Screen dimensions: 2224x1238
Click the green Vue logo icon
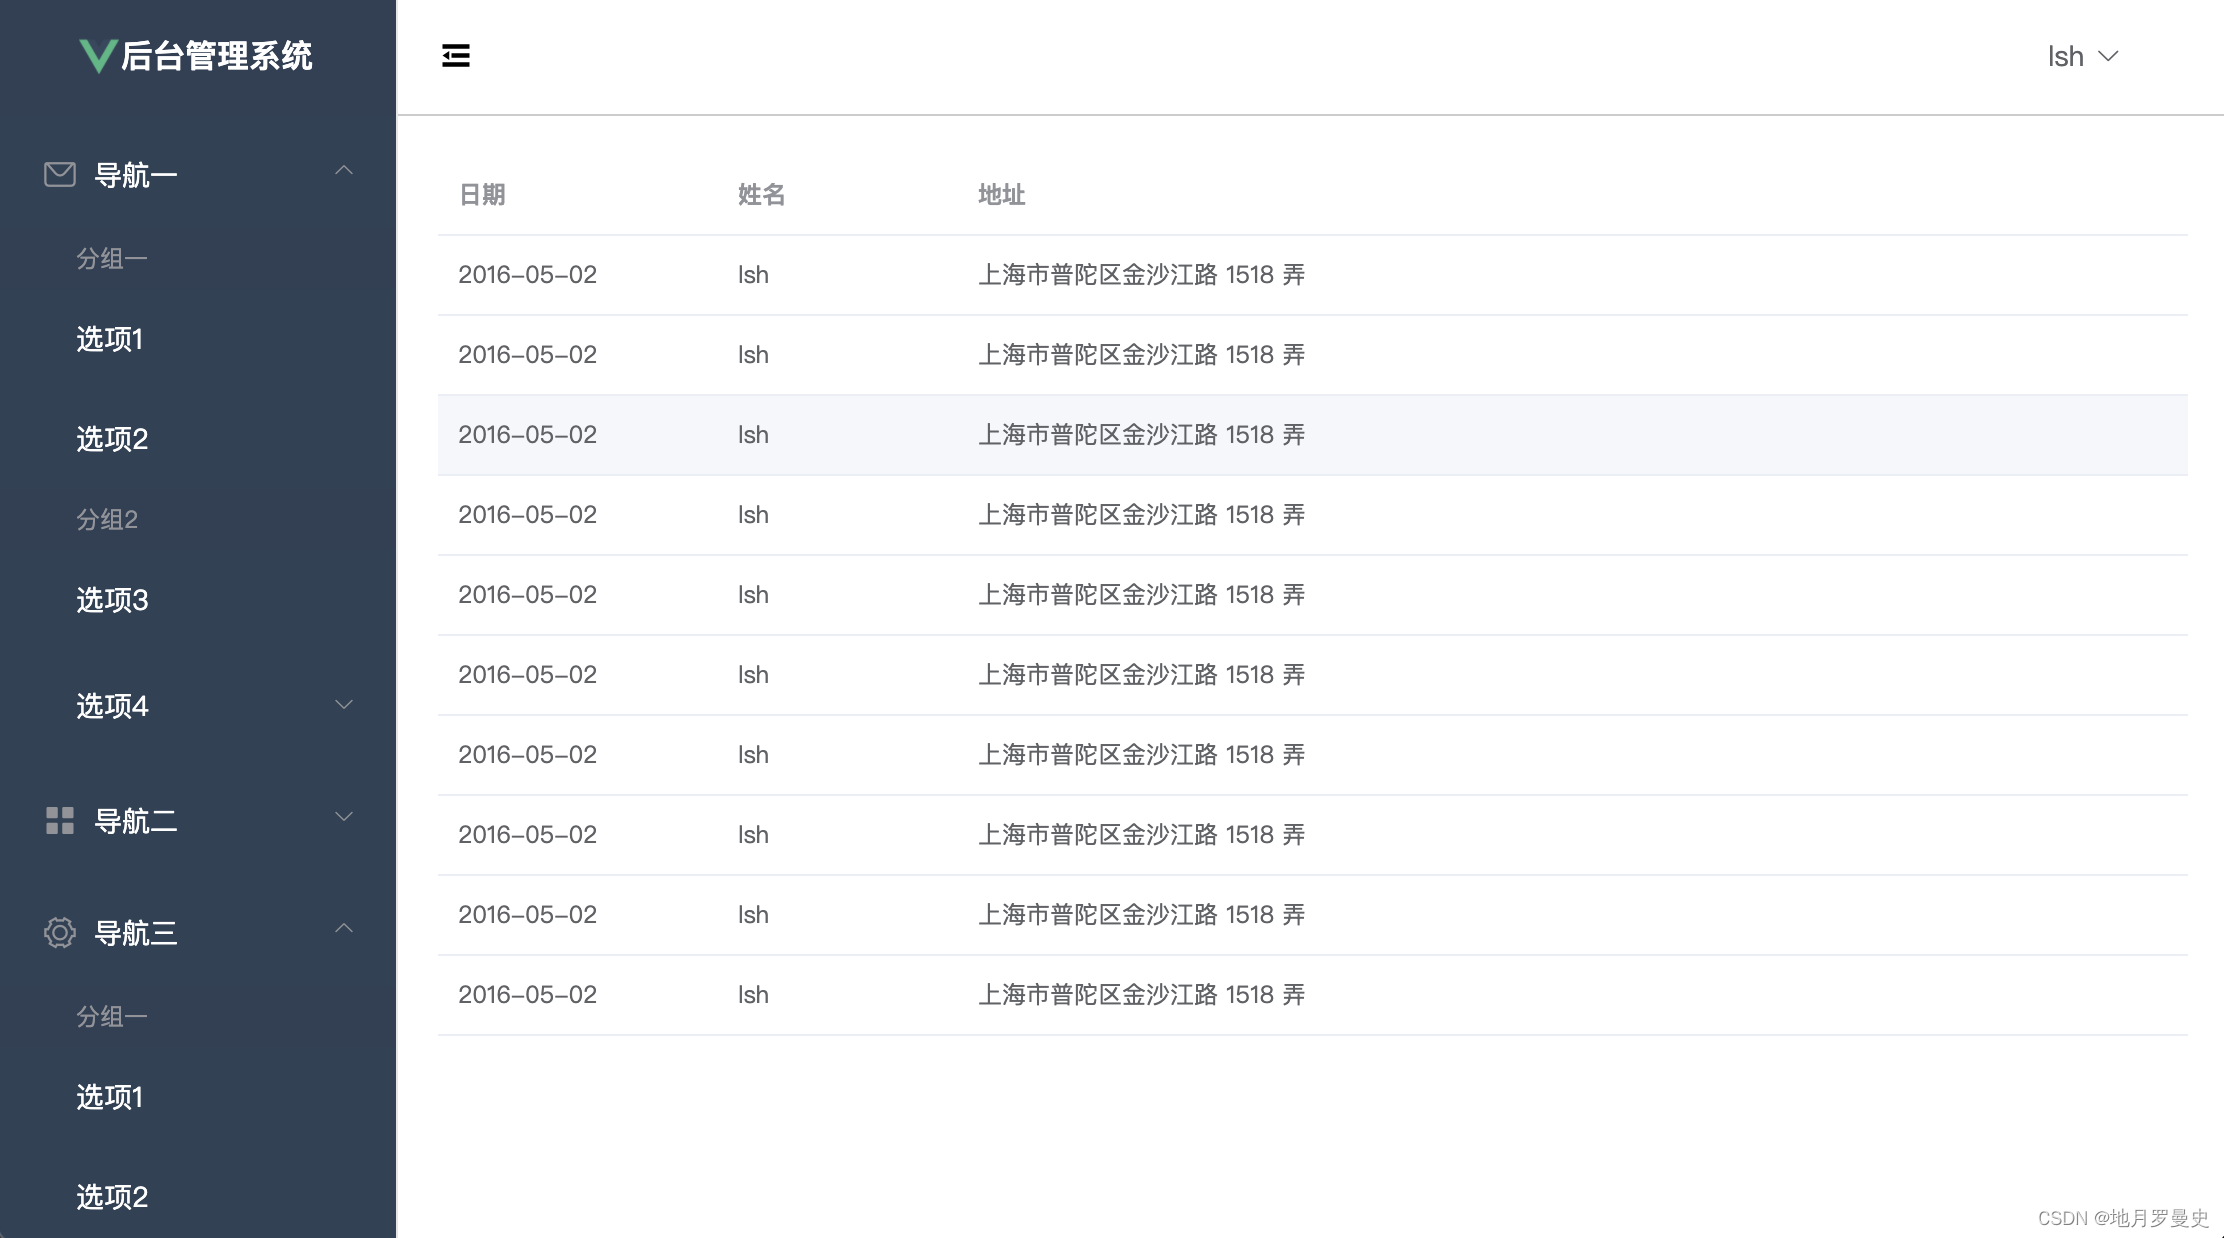(x=98, y=56)
